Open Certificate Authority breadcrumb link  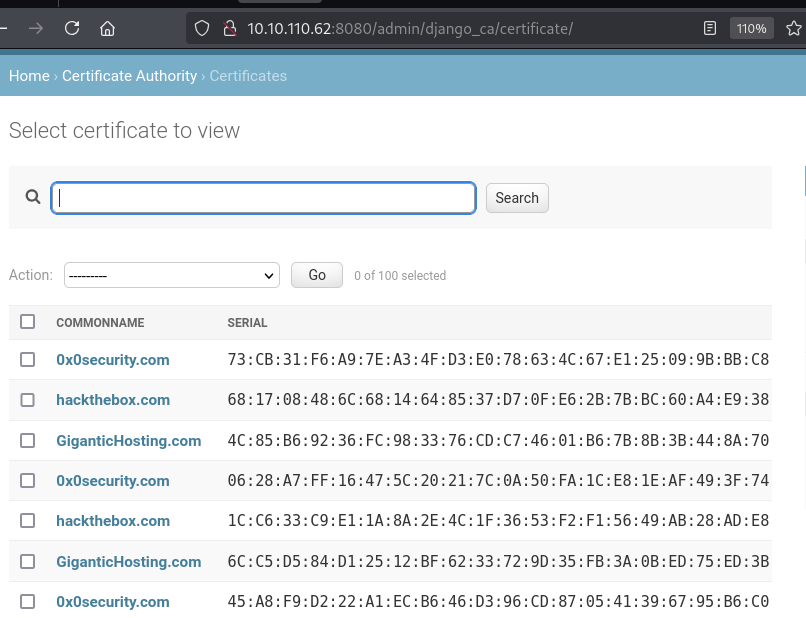coord(129,76)
